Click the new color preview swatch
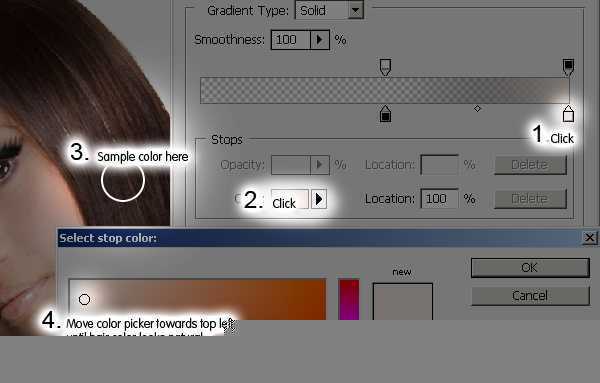 (403, 302)
